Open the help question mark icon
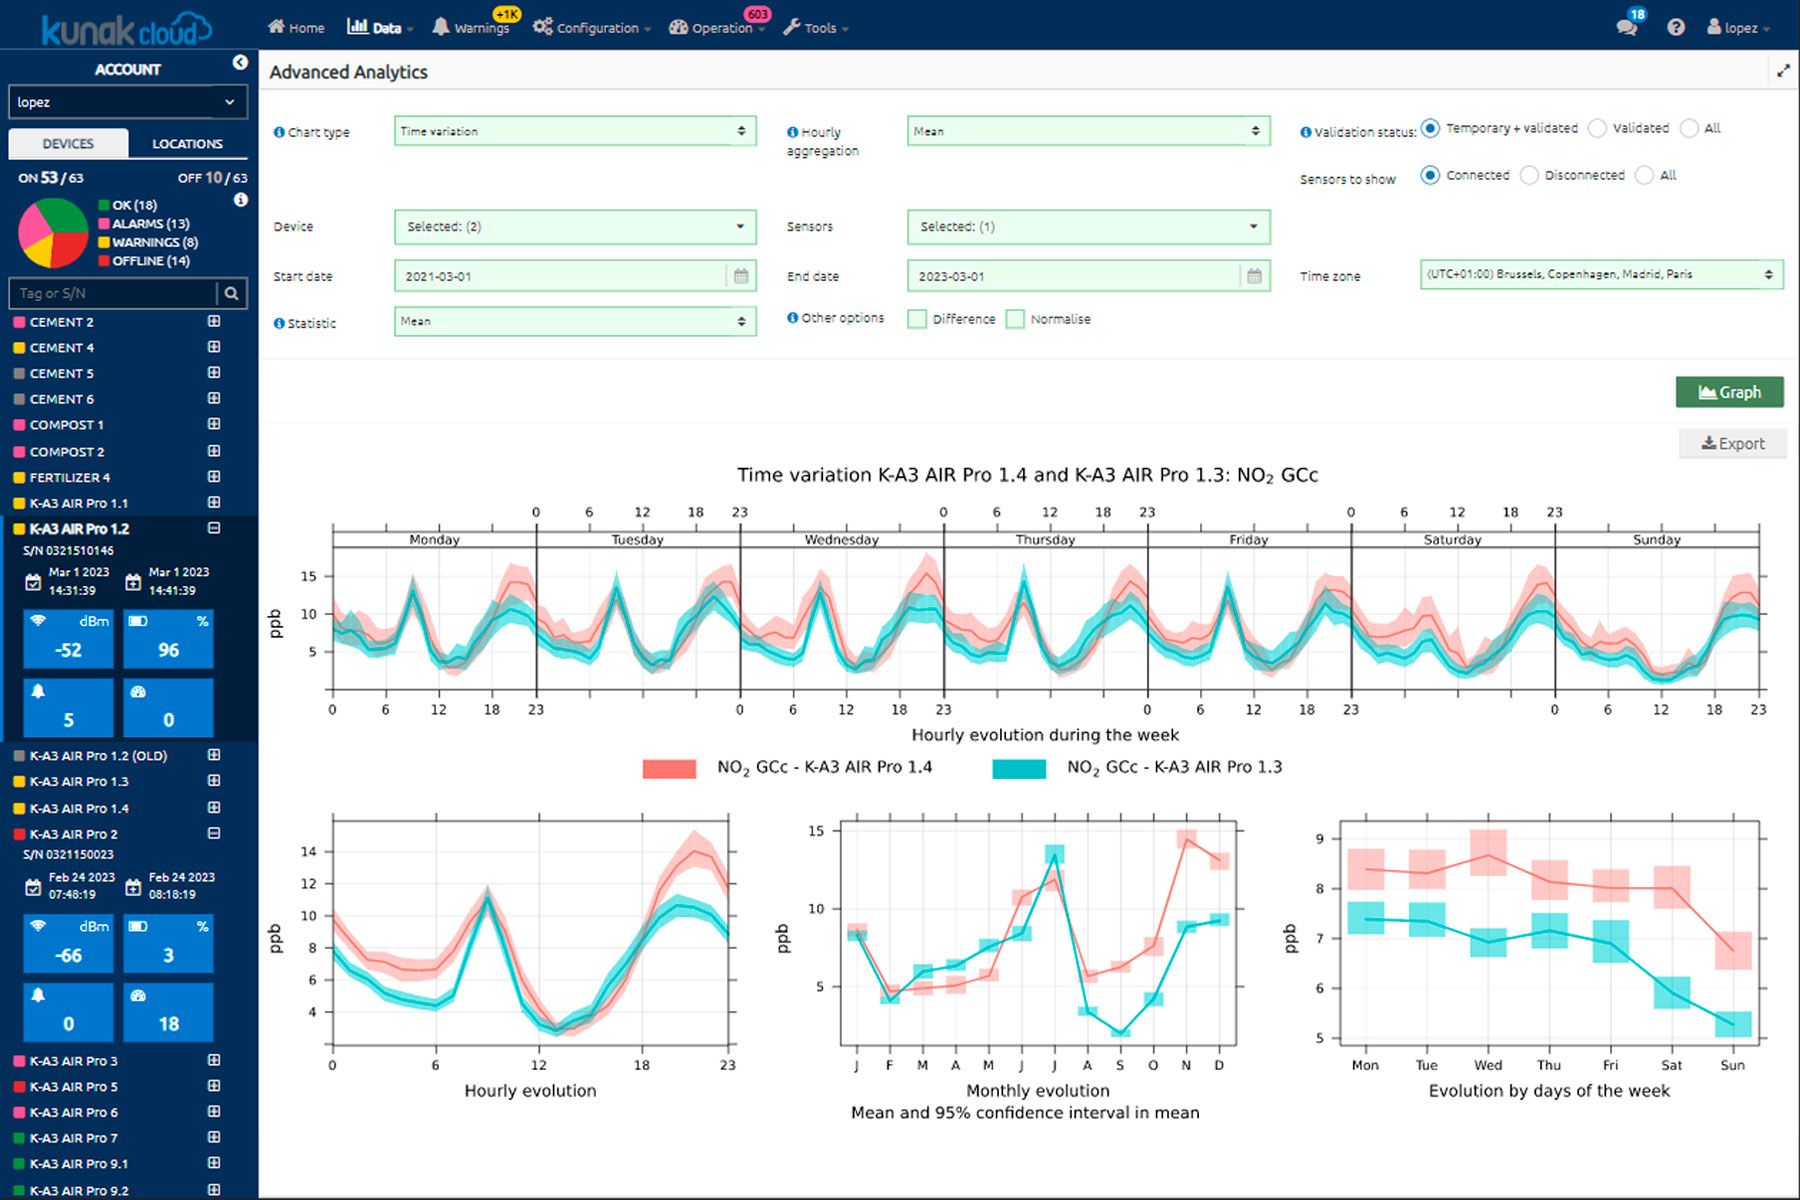This screenshot has height=1200, width=1800. coord(1676,27)
